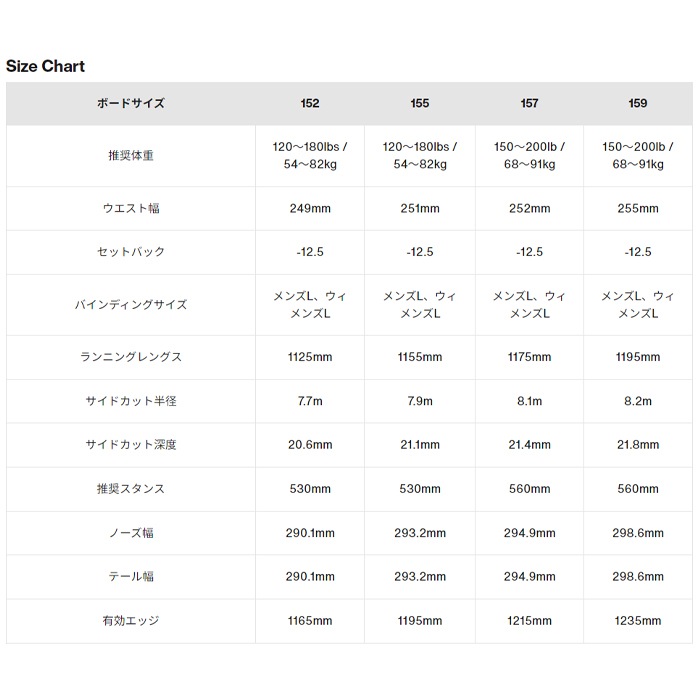Select the 249mm waist width cell
The height and width of the screenshot is (700, 700).
coord(310,208)
